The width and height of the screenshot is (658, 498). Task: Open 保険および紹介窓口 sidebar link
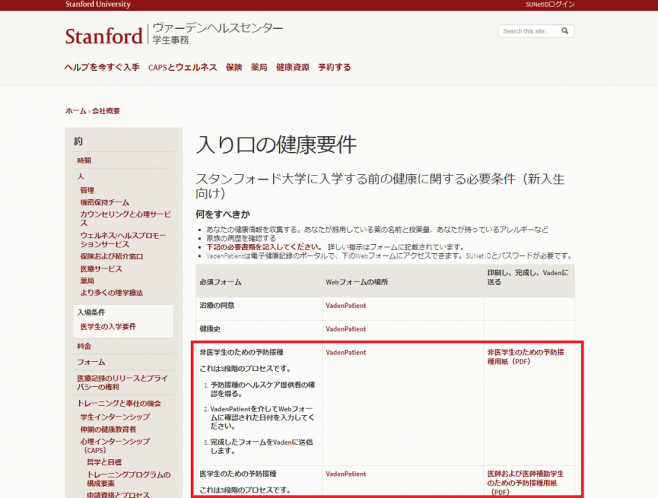coord(112,256)
